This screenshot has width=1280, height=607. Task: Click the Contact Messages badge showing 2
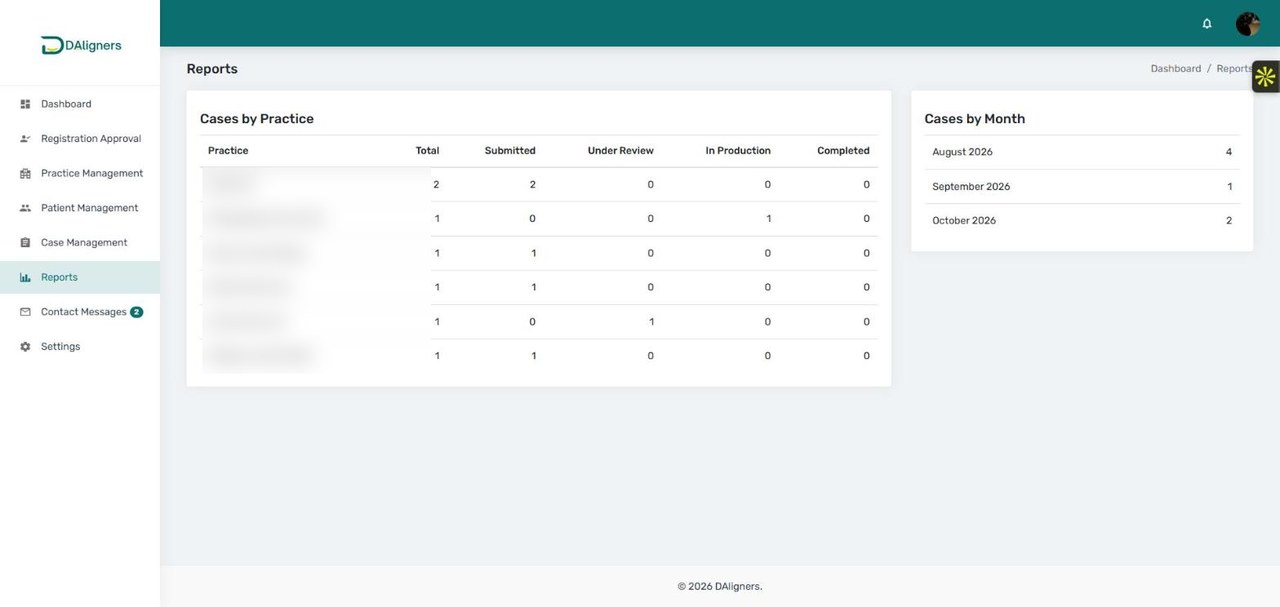137,312
